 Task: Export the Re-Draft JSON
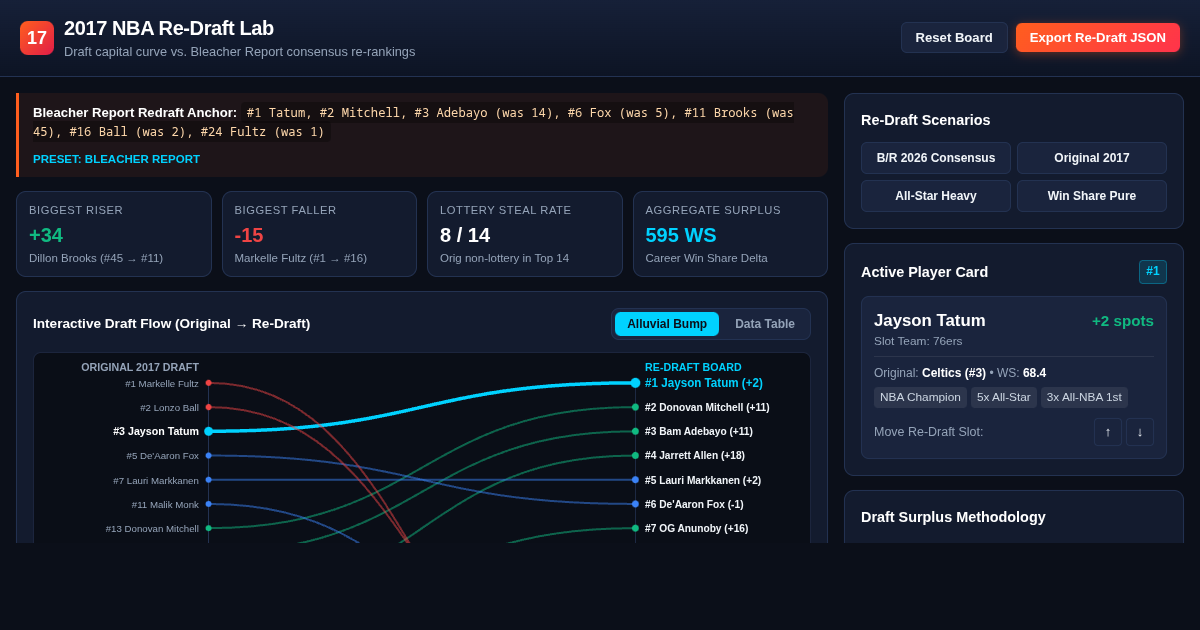click(x=1098, y=38)
